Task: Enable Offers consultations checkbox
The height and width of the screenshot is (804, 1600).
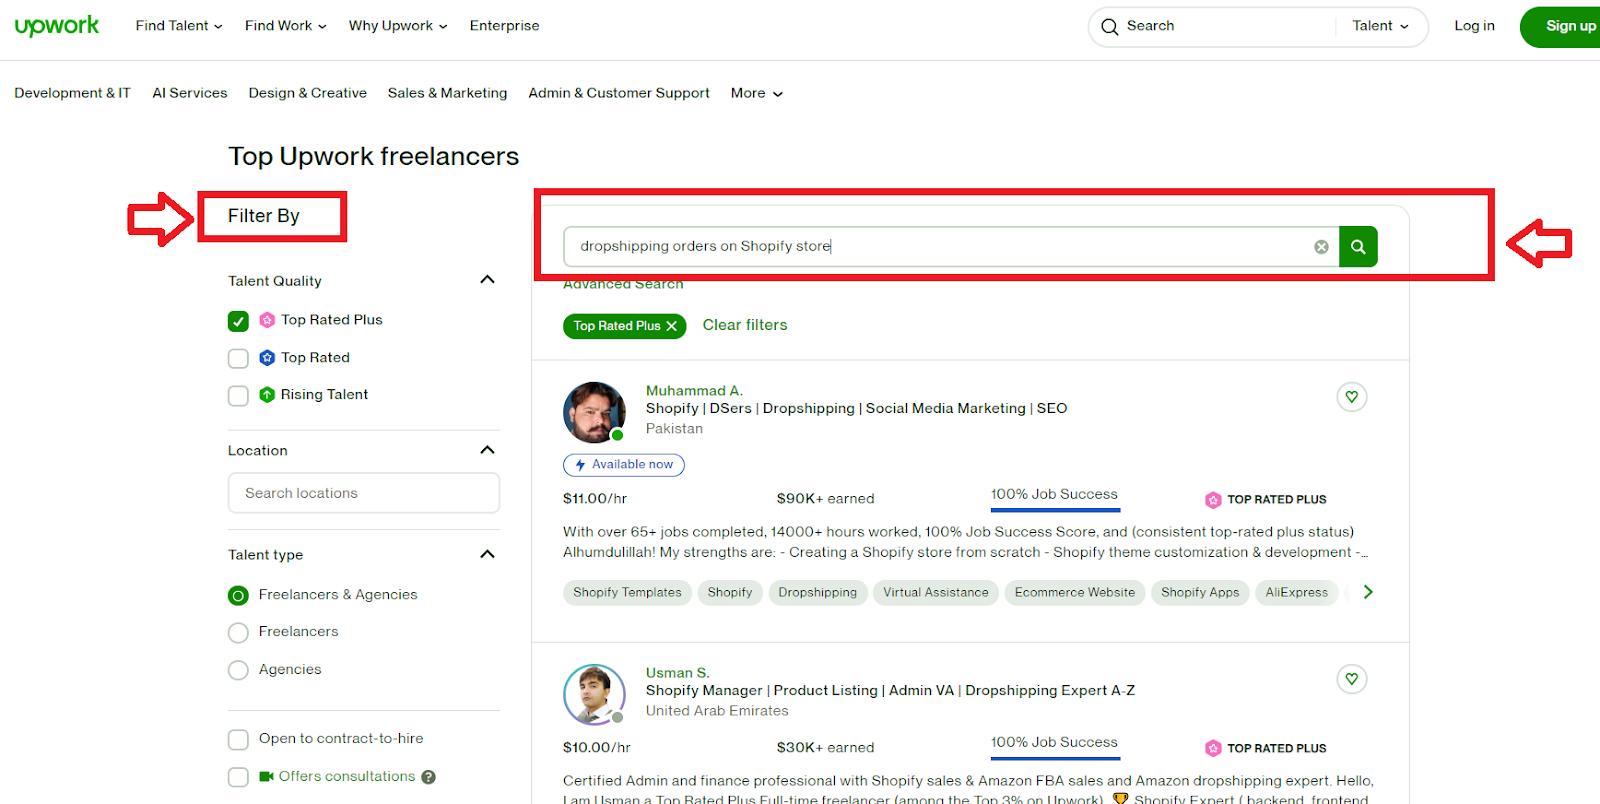Action: pyautogui.click(x=238, y=777)
